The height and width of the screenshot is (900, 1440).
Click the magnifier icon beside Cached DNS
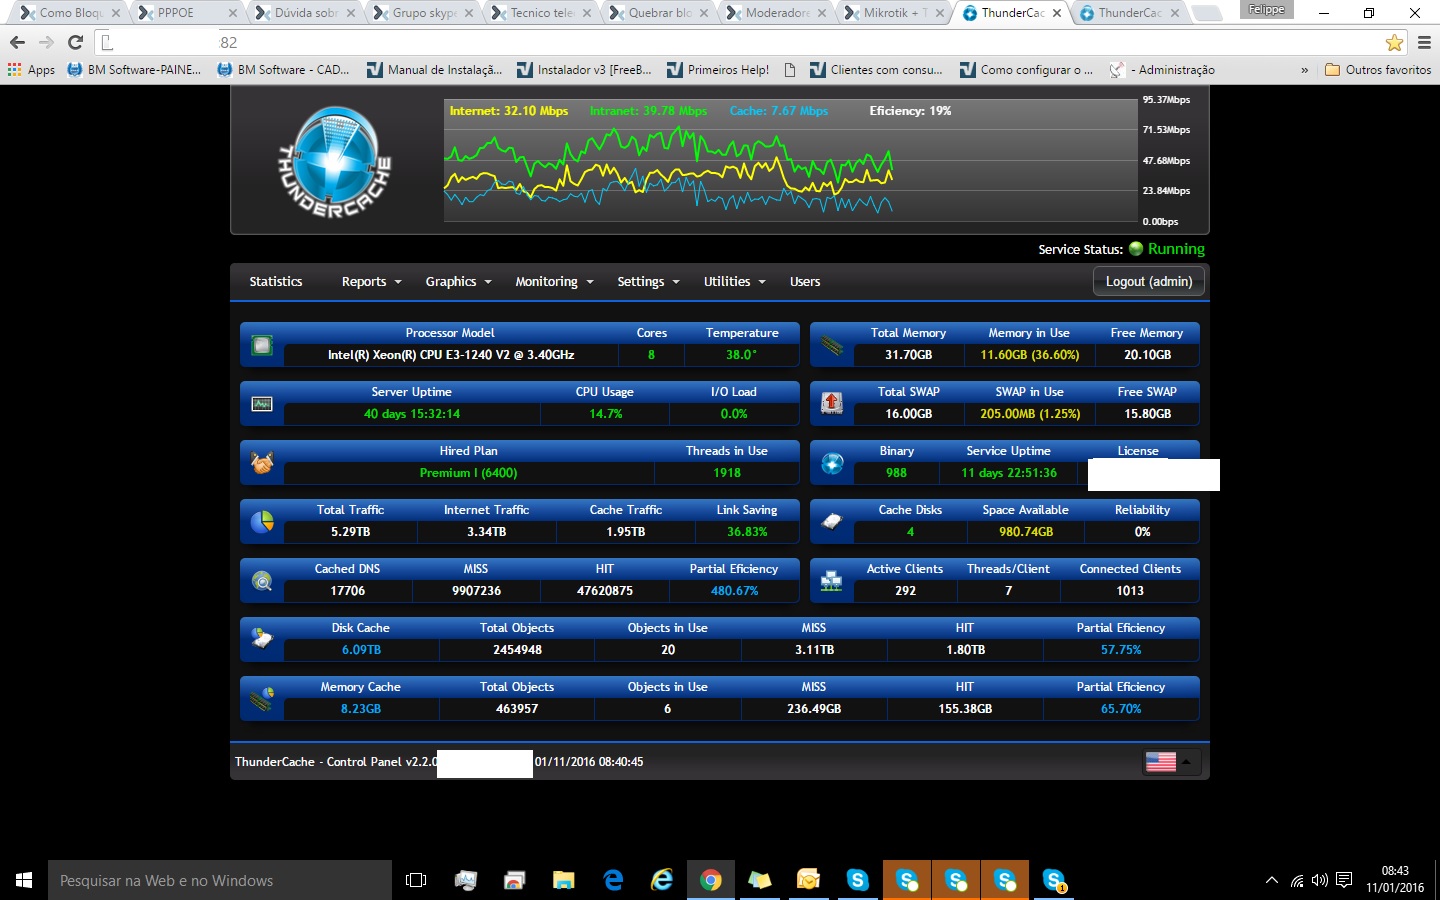(x=262, y=581)
